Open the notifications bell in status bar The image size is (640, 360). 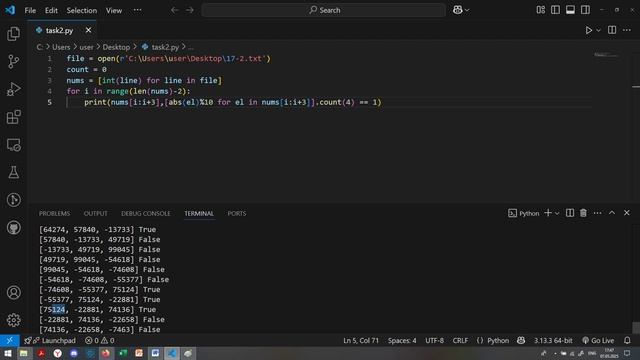point(627,340)
